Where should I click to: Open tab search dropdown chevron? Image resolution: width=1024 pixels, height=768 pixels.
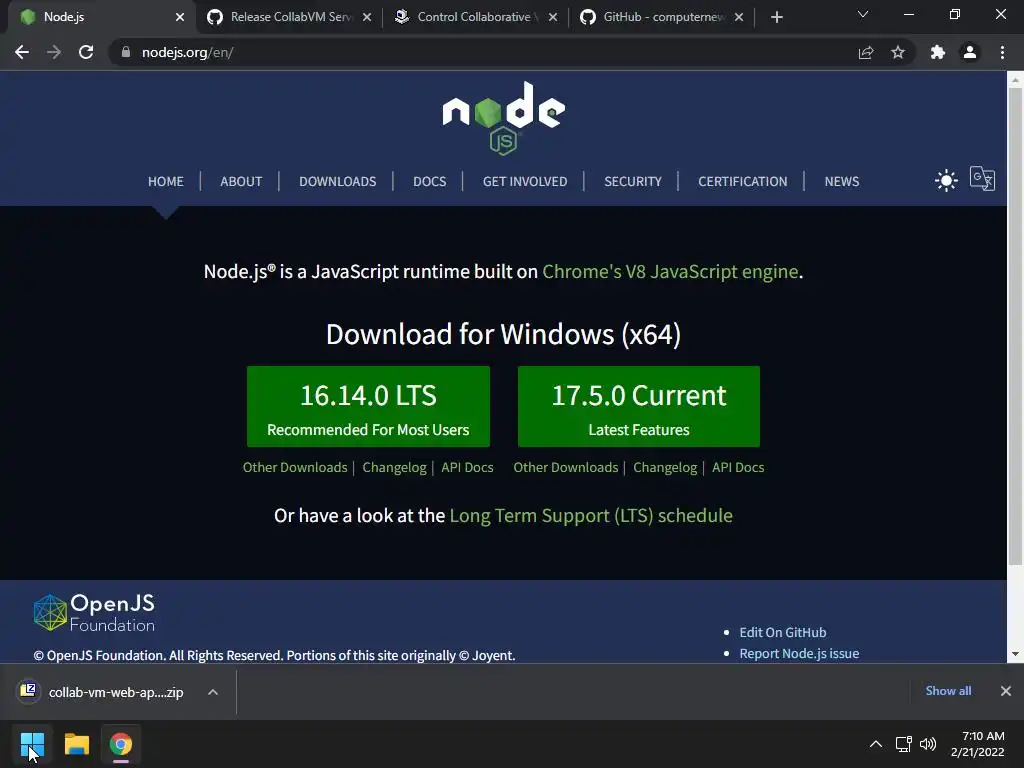pyautogui.click(x=863, y=14)
